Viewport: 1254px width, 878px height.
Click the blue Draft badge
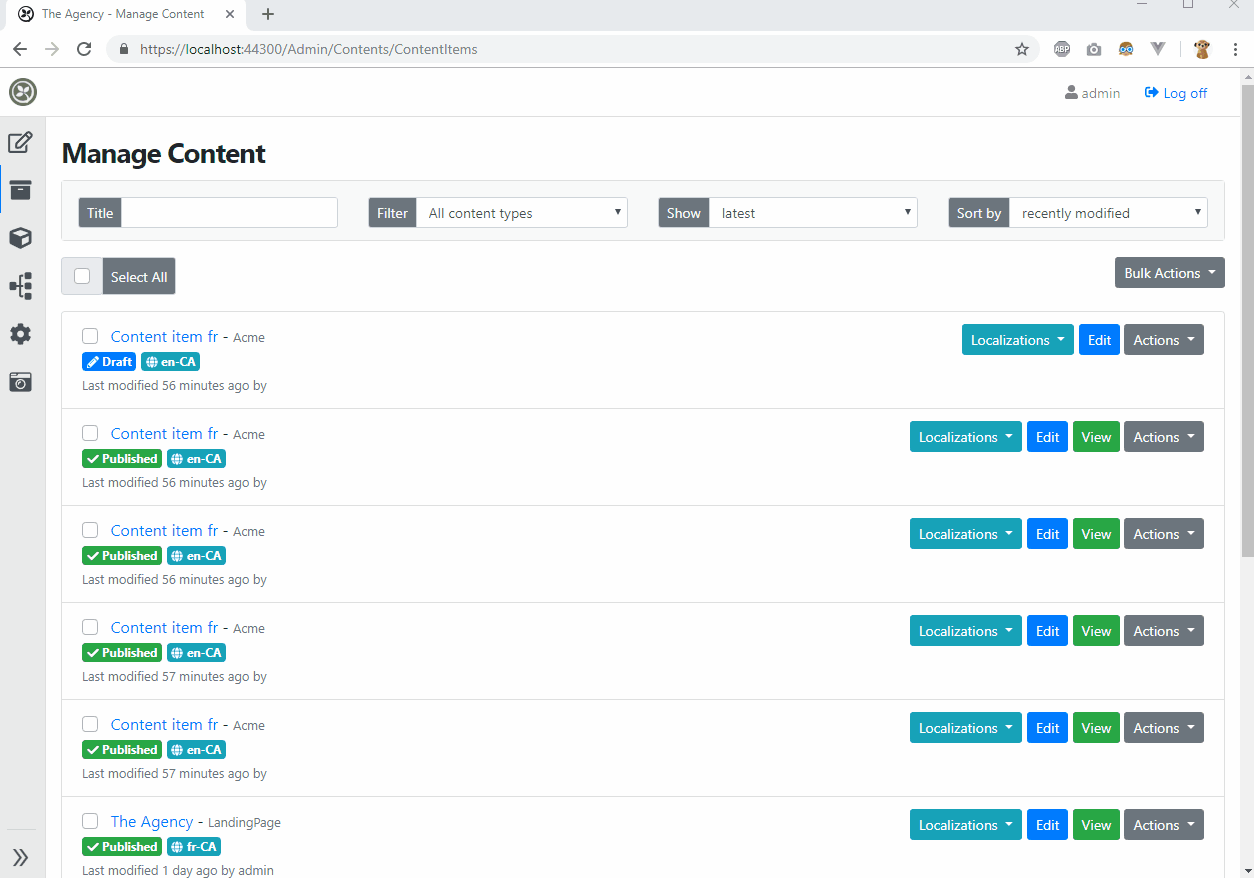coord(109,362)
